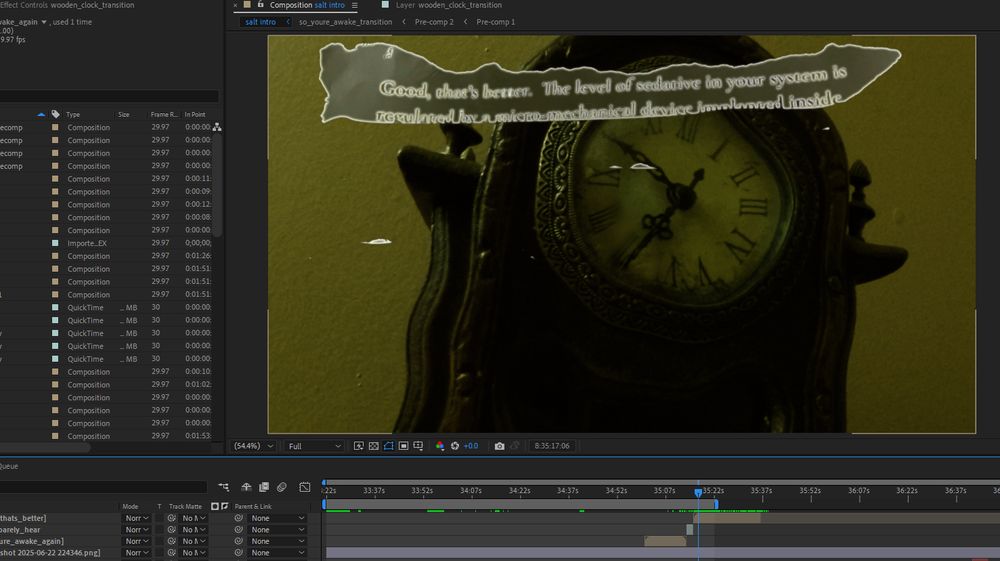
Task: Sort project items by In Point column
Action: coord(195,115)
